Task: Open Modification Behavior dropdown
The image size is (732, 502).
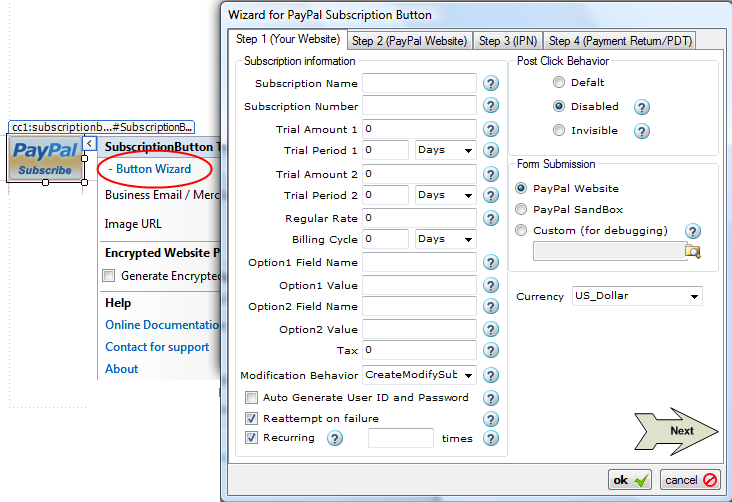Action: coord(419,375)
